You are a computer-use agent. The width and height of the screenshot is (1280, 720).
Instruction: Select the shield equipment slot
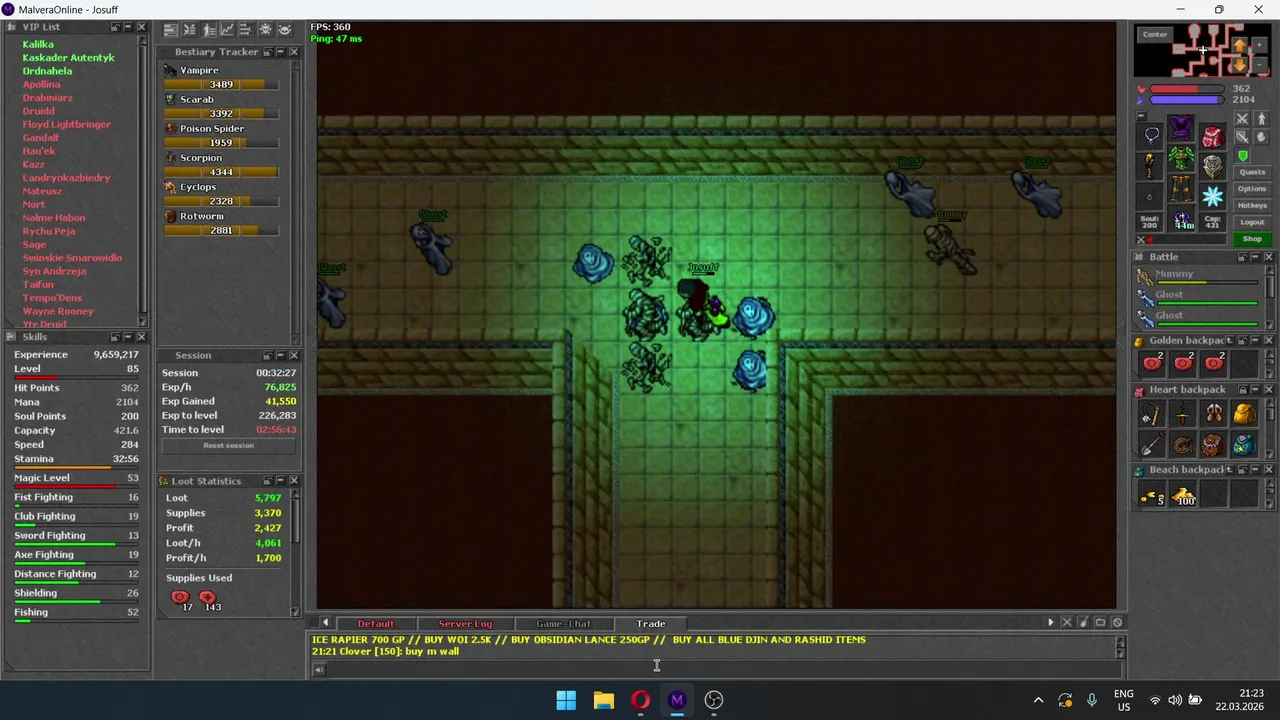point(1212,167)
